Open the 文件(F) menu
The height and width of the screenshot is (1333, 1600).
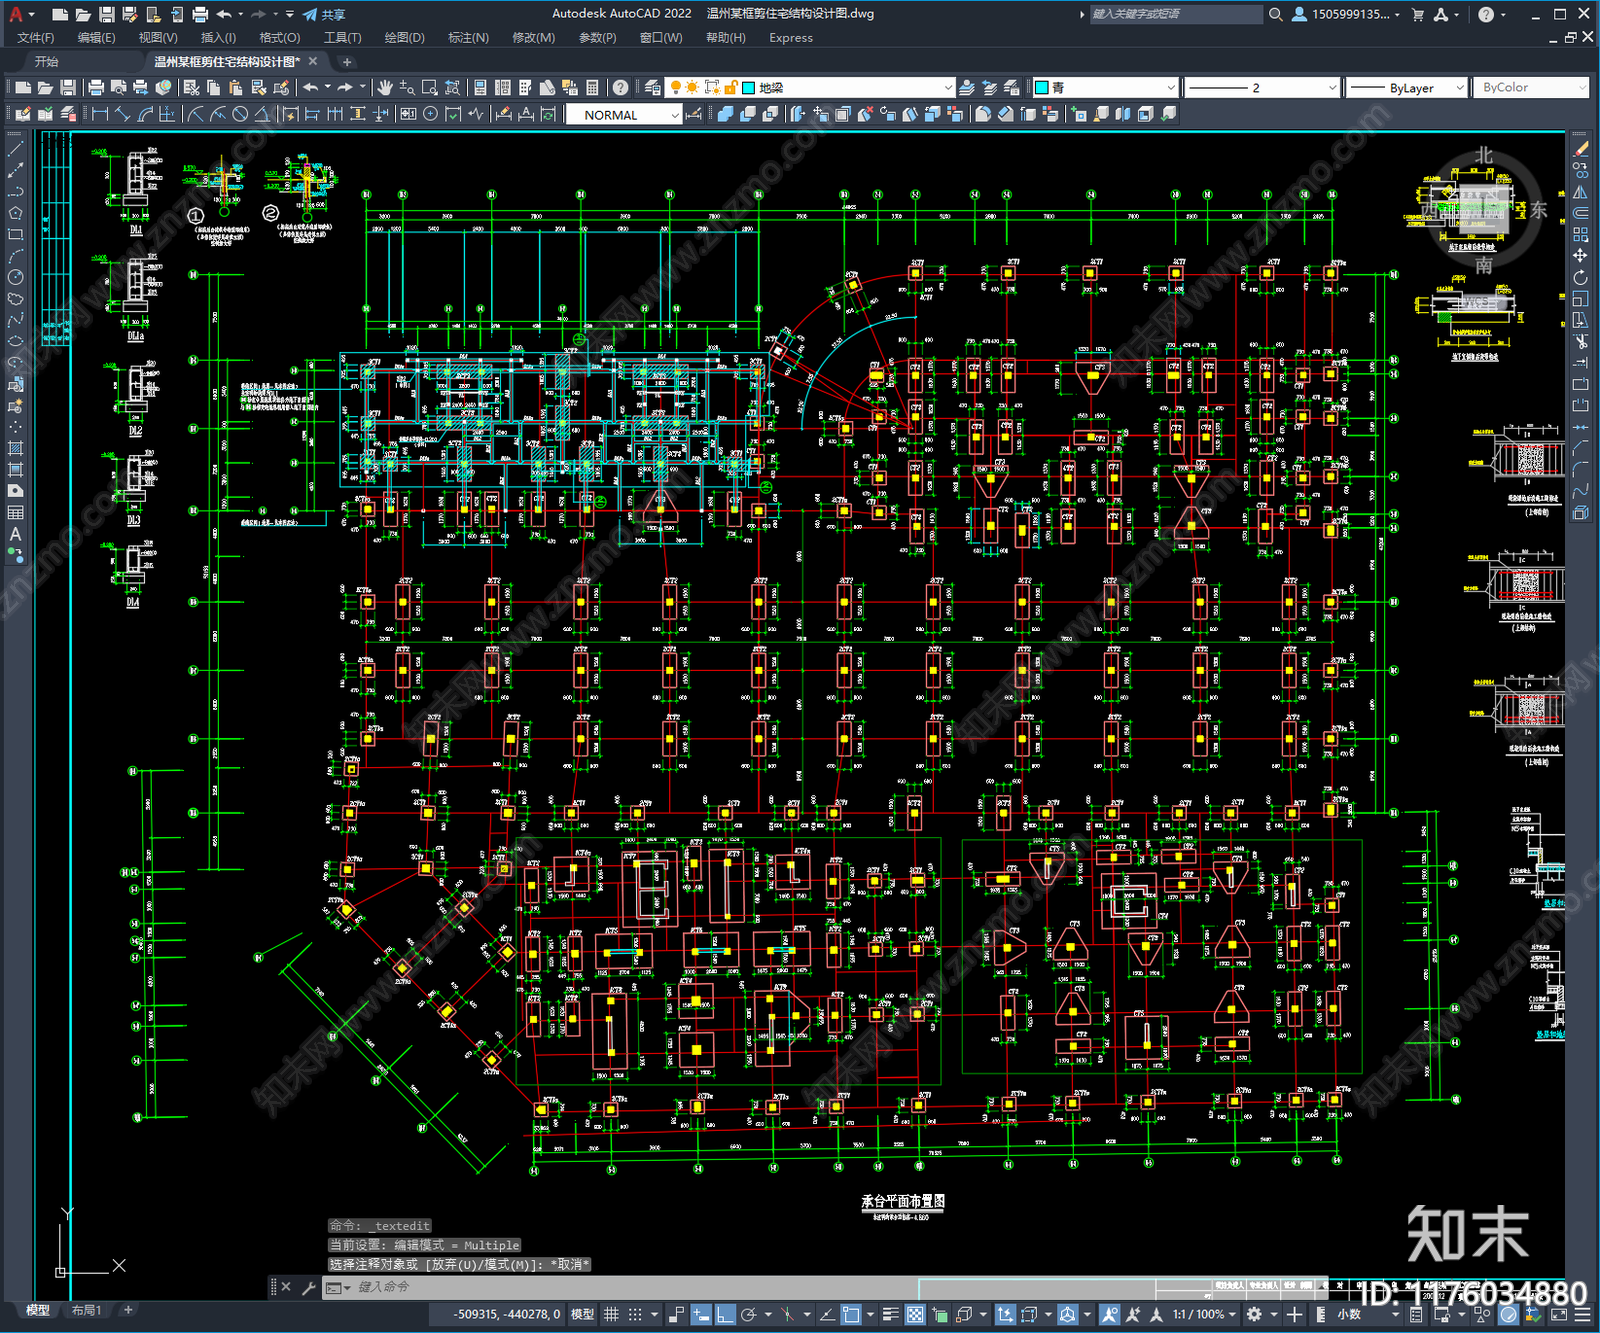coord(35,38)
